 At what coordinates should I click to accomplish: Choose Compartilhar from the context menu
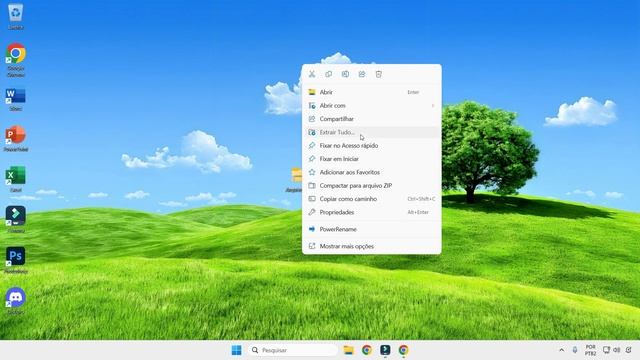[371, 119]
